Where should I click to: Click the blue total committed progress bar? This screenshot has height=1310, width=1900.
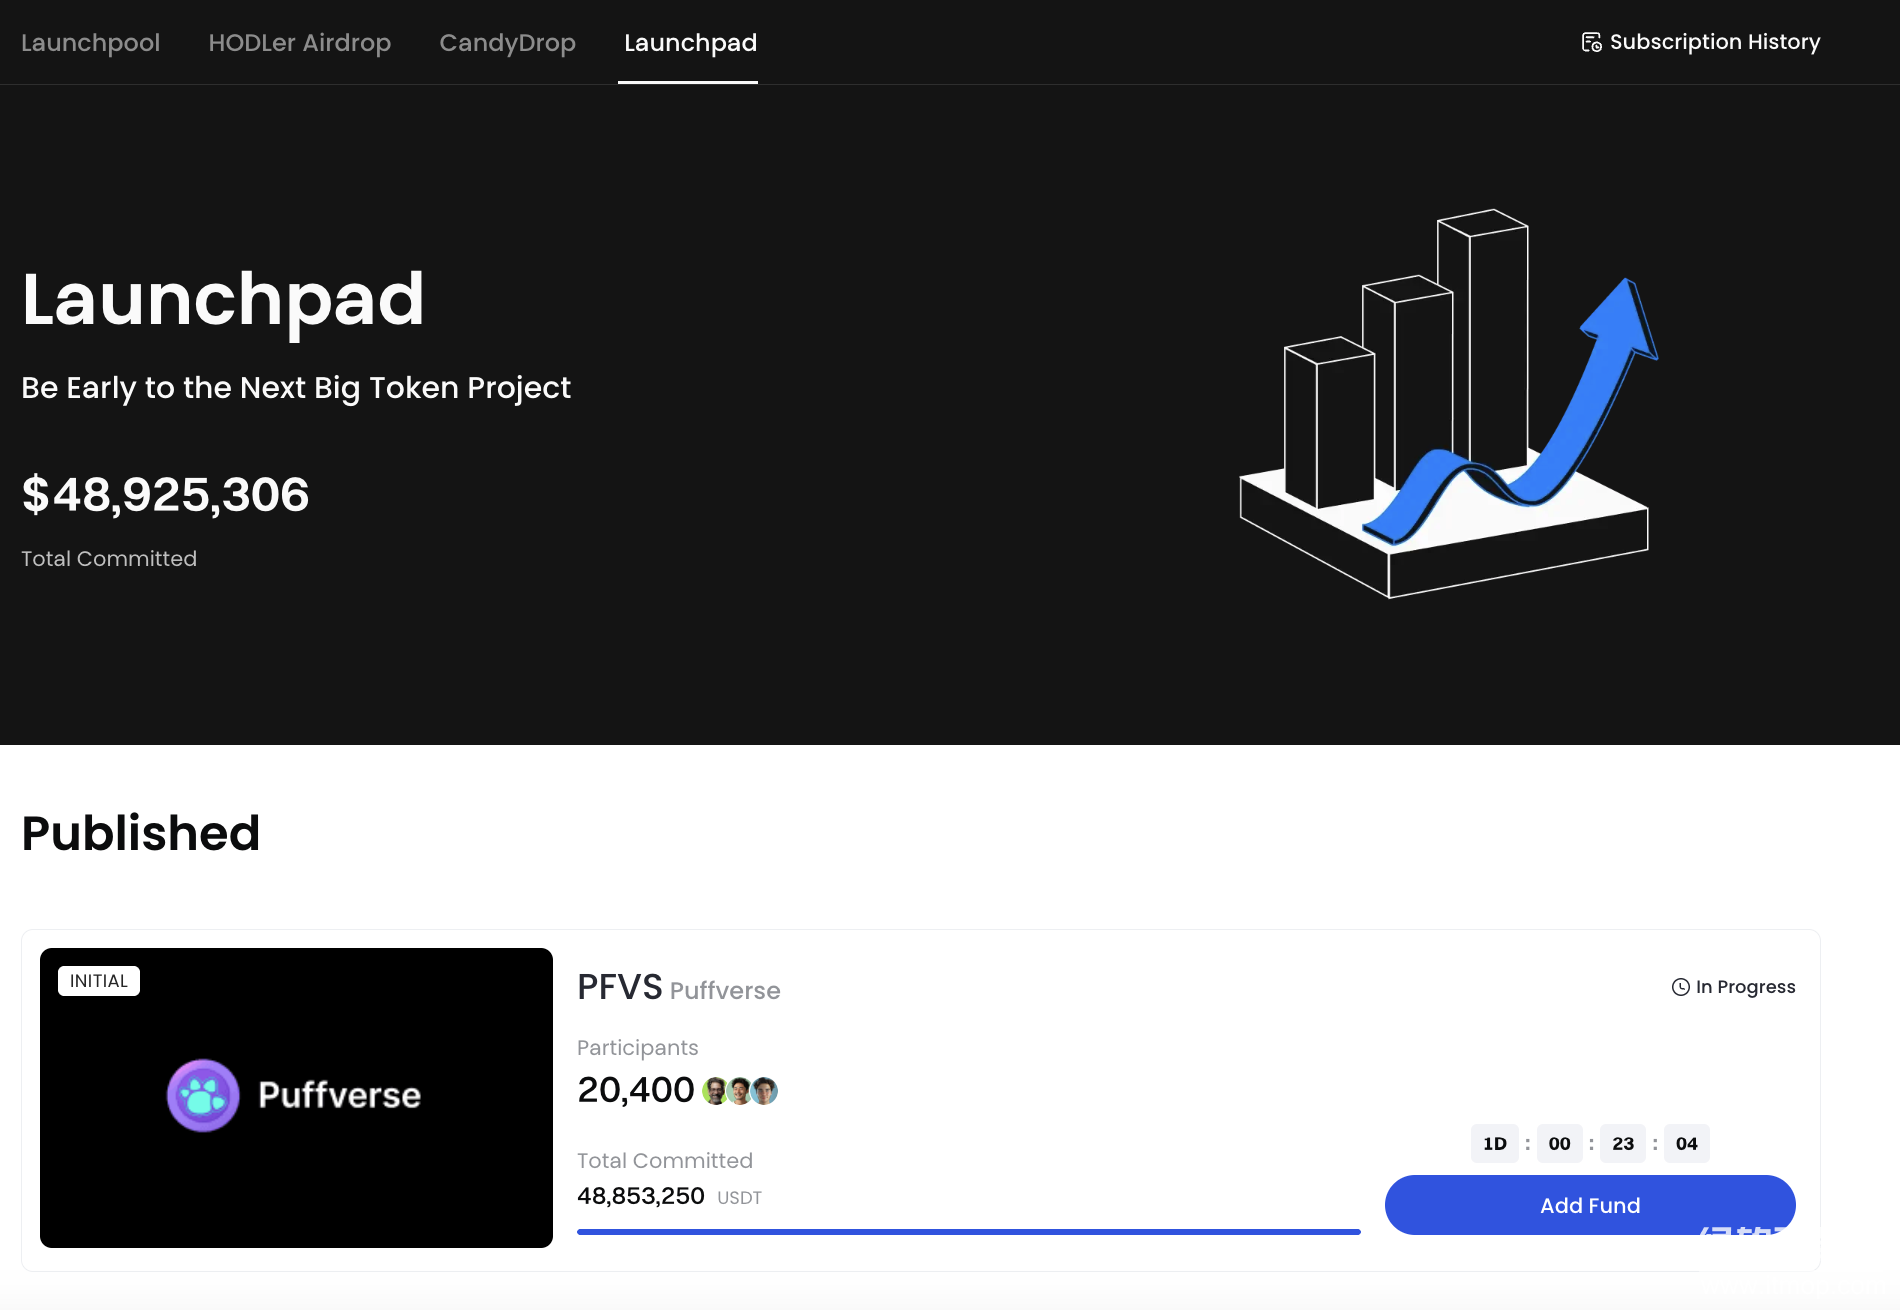pos(968,1232)
